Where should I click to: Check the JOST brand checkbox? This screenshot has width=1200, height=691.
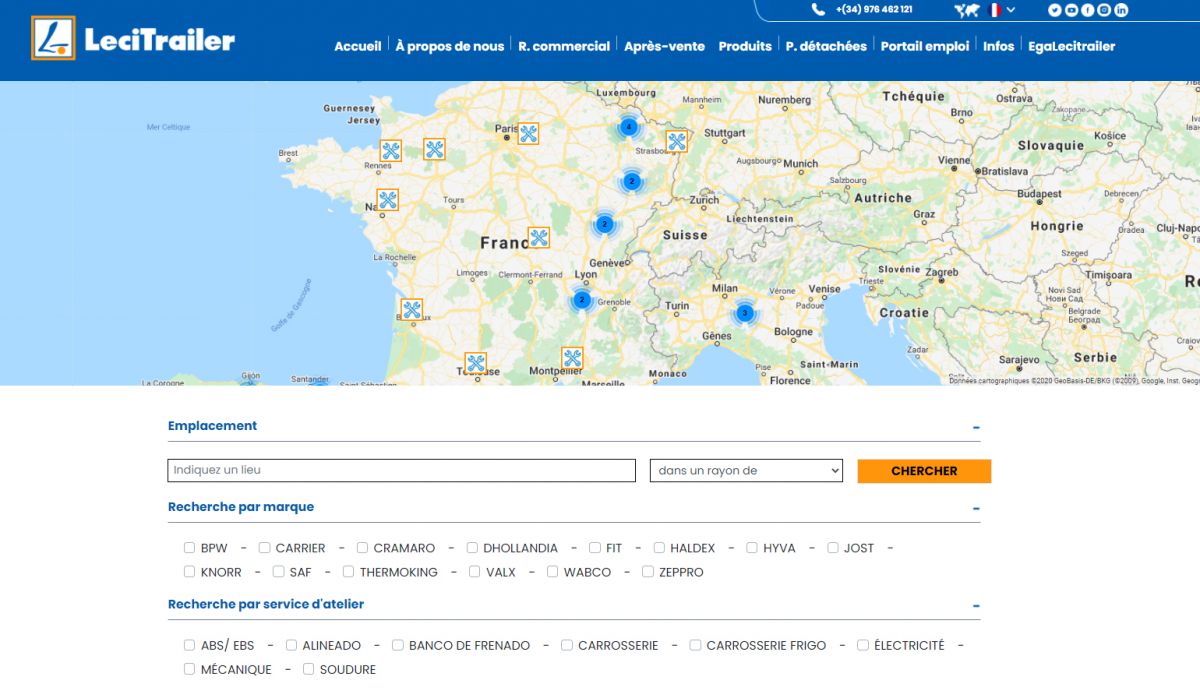pyautogui.click(x=832, y=548)
